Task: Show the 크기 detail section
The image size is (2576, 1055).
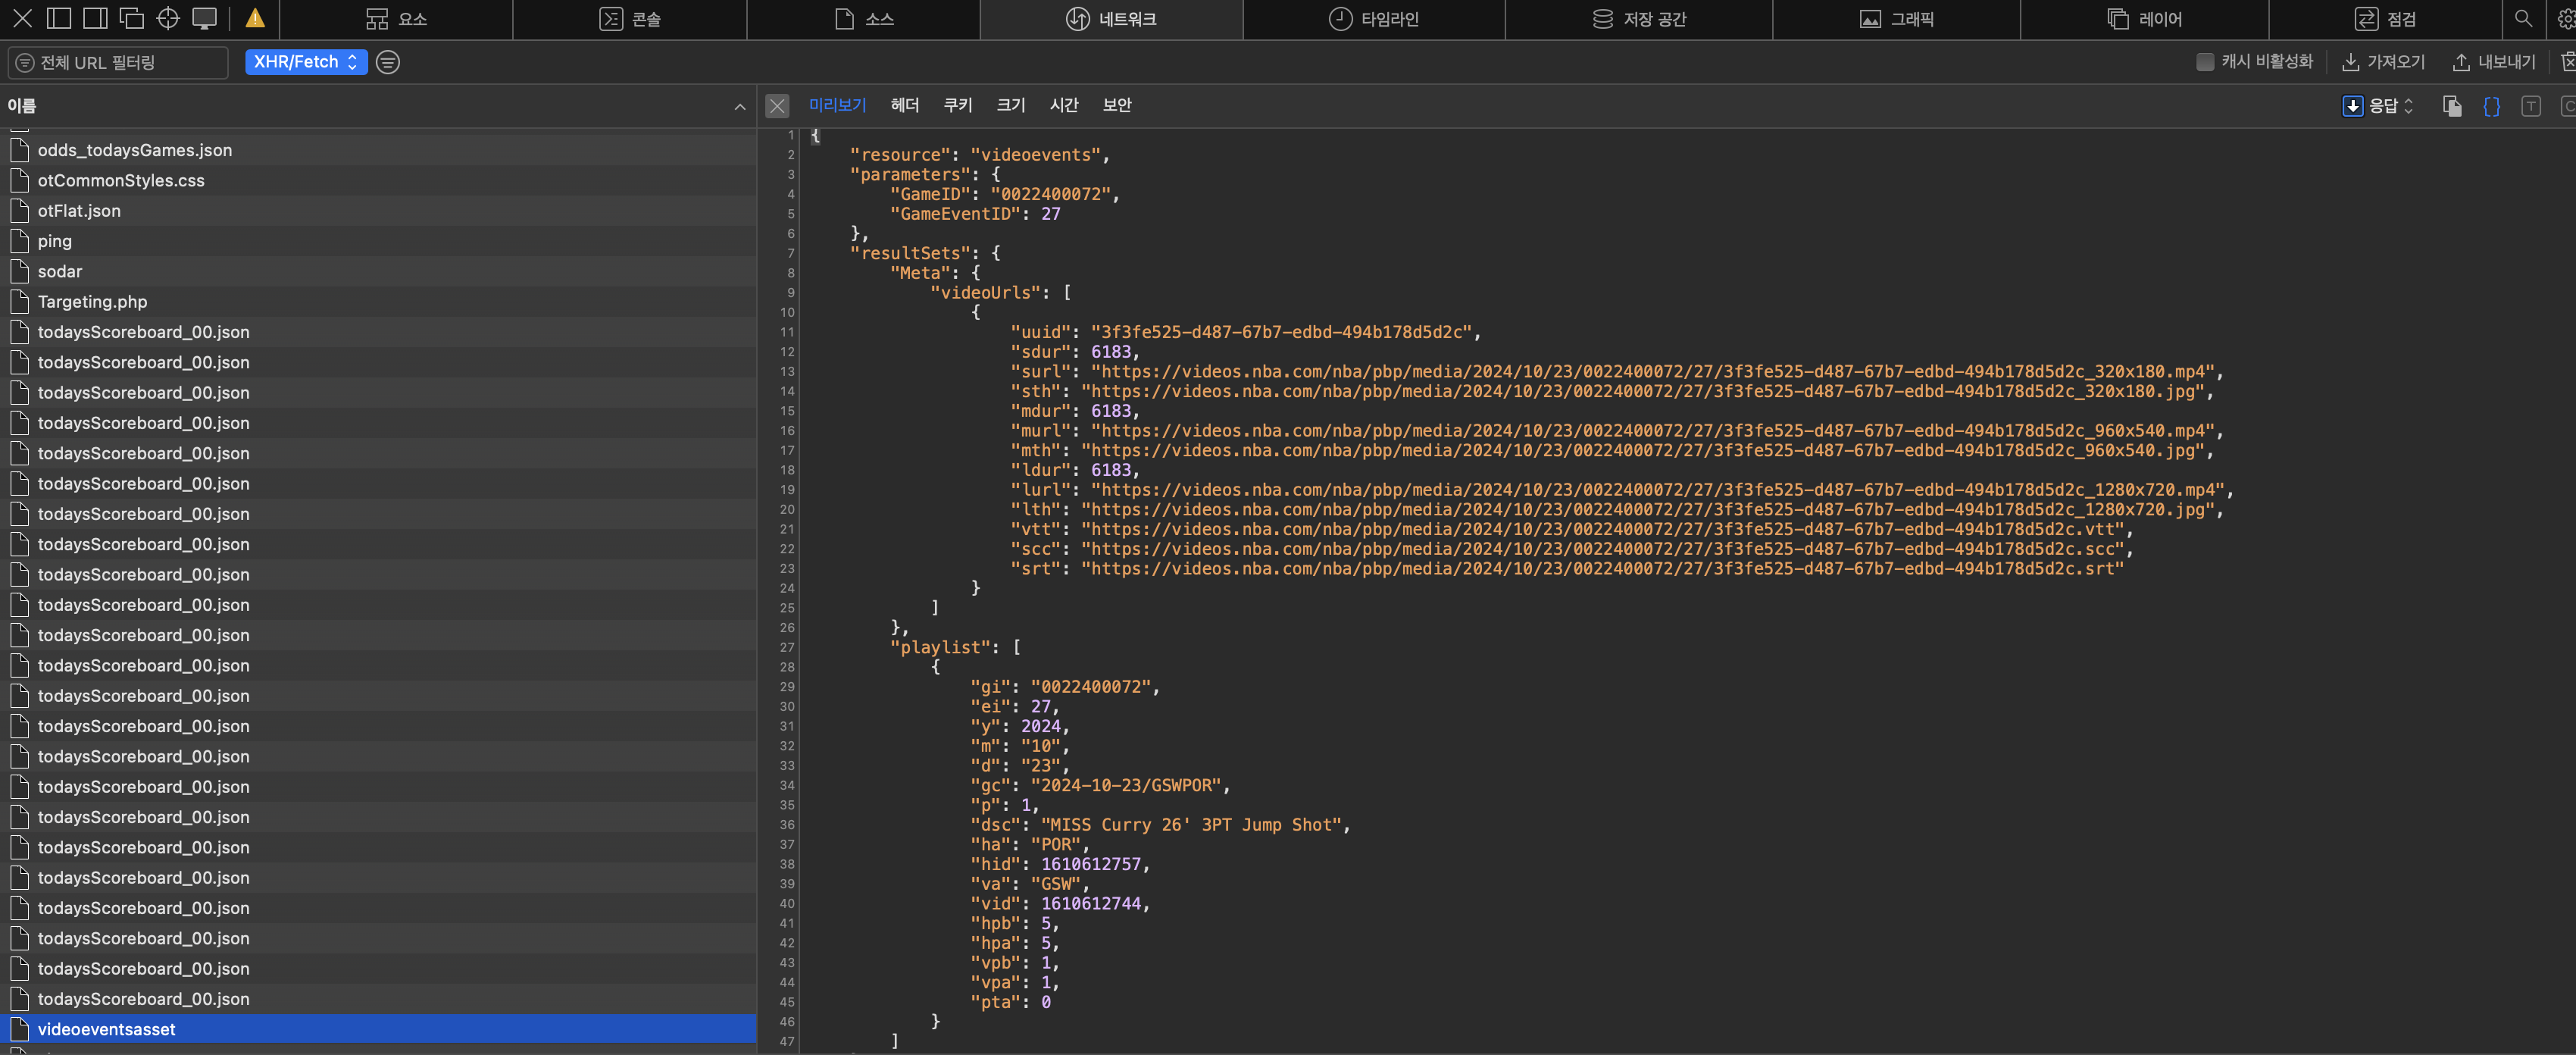Action: point(1010,105)
